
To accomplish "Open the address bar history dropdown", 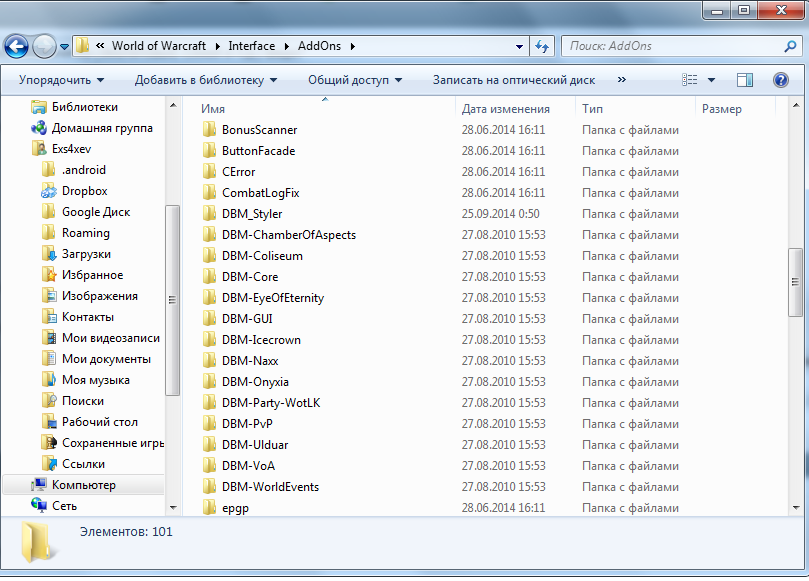I will (519, 46).
